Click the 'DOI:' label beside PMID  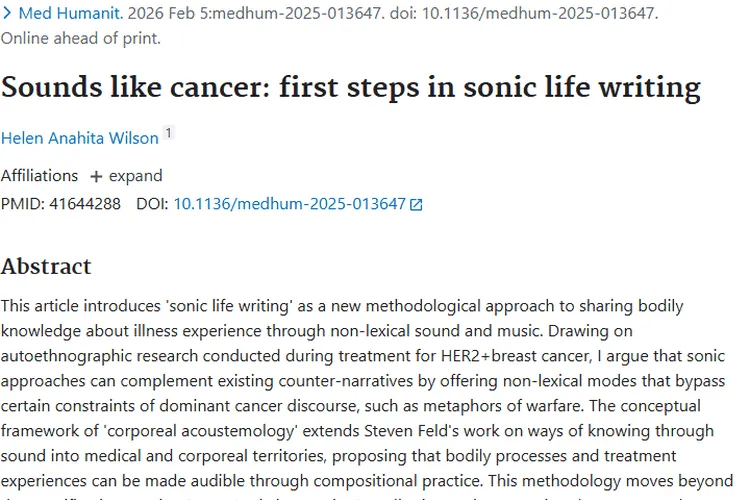[x=152, y=203]
